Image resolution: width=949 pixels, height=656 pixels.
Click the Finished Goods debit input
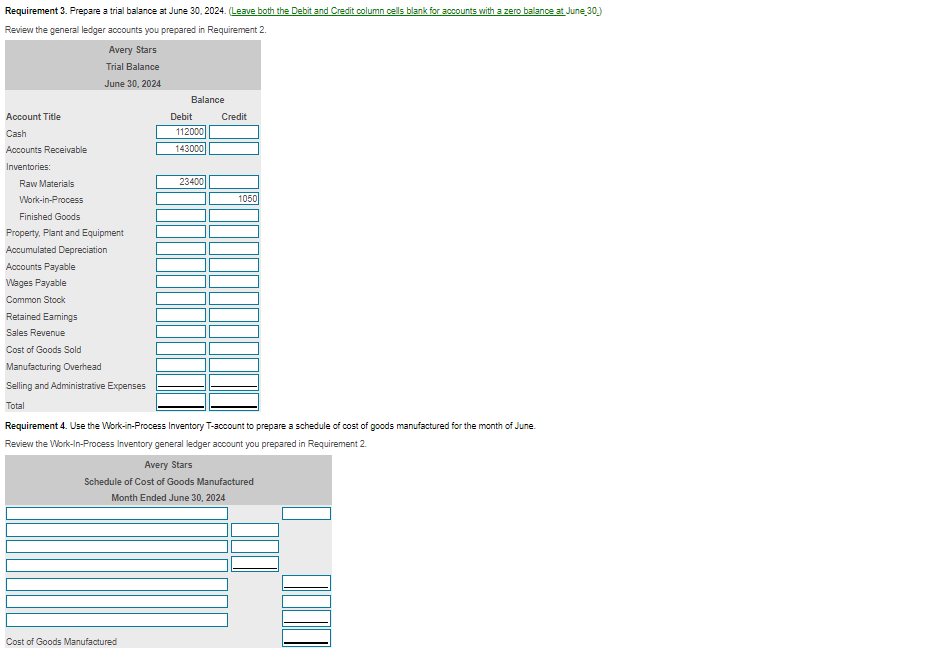click(x=181, y=215)
